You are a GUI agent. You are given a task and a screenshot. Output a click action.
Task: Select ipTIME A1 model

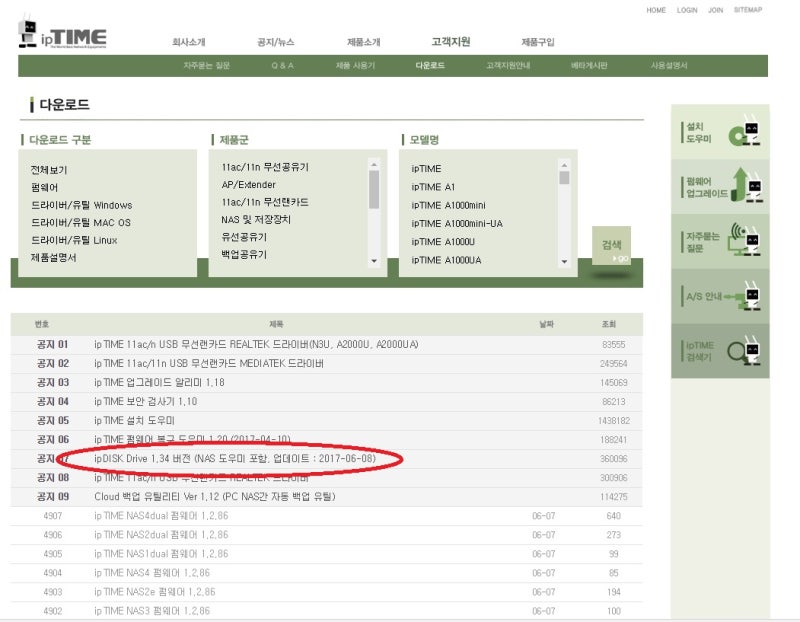click(x=433, y=187)
